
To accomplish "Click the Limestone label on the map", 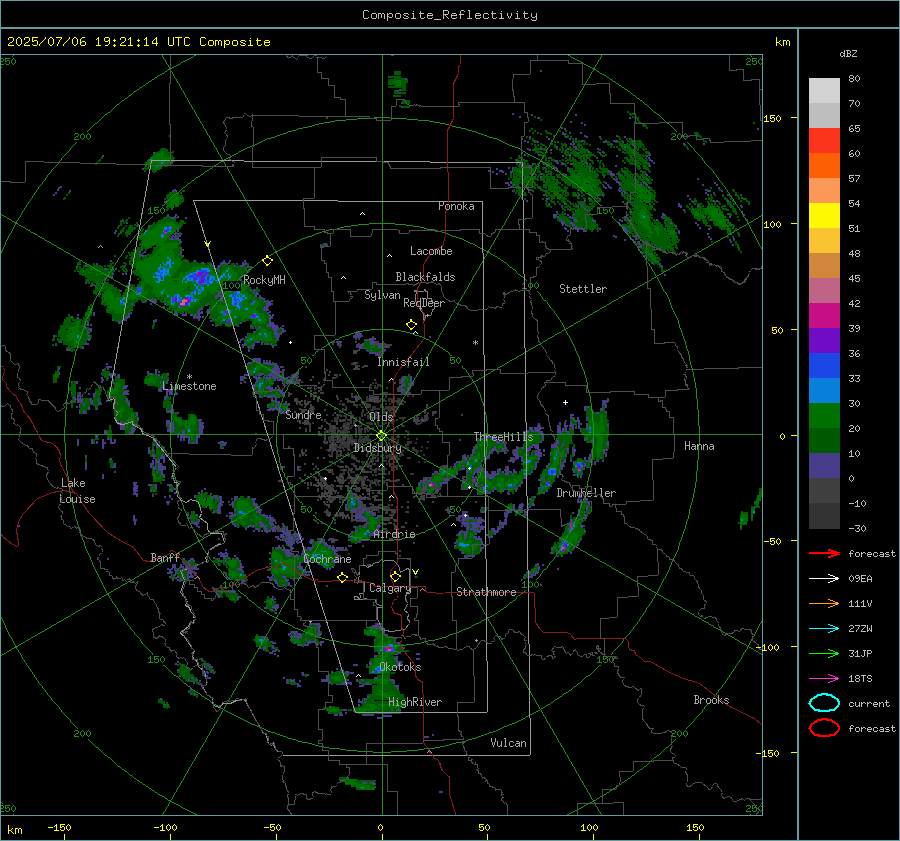I will pyautogui.click(x=189, y=386).
